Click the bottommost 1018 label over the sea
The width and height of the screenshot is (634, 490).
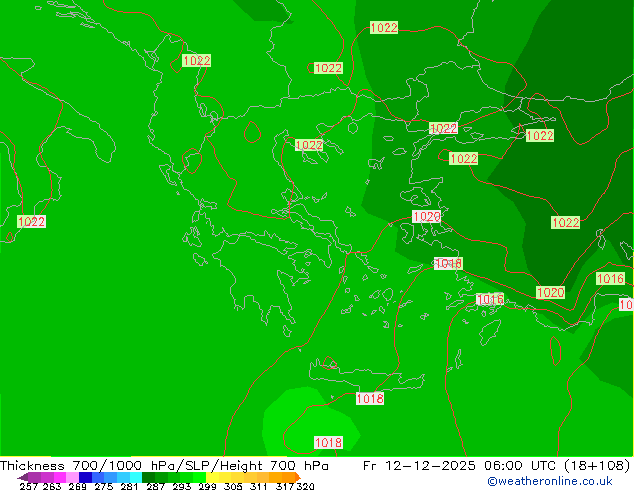tap(329, 443)
